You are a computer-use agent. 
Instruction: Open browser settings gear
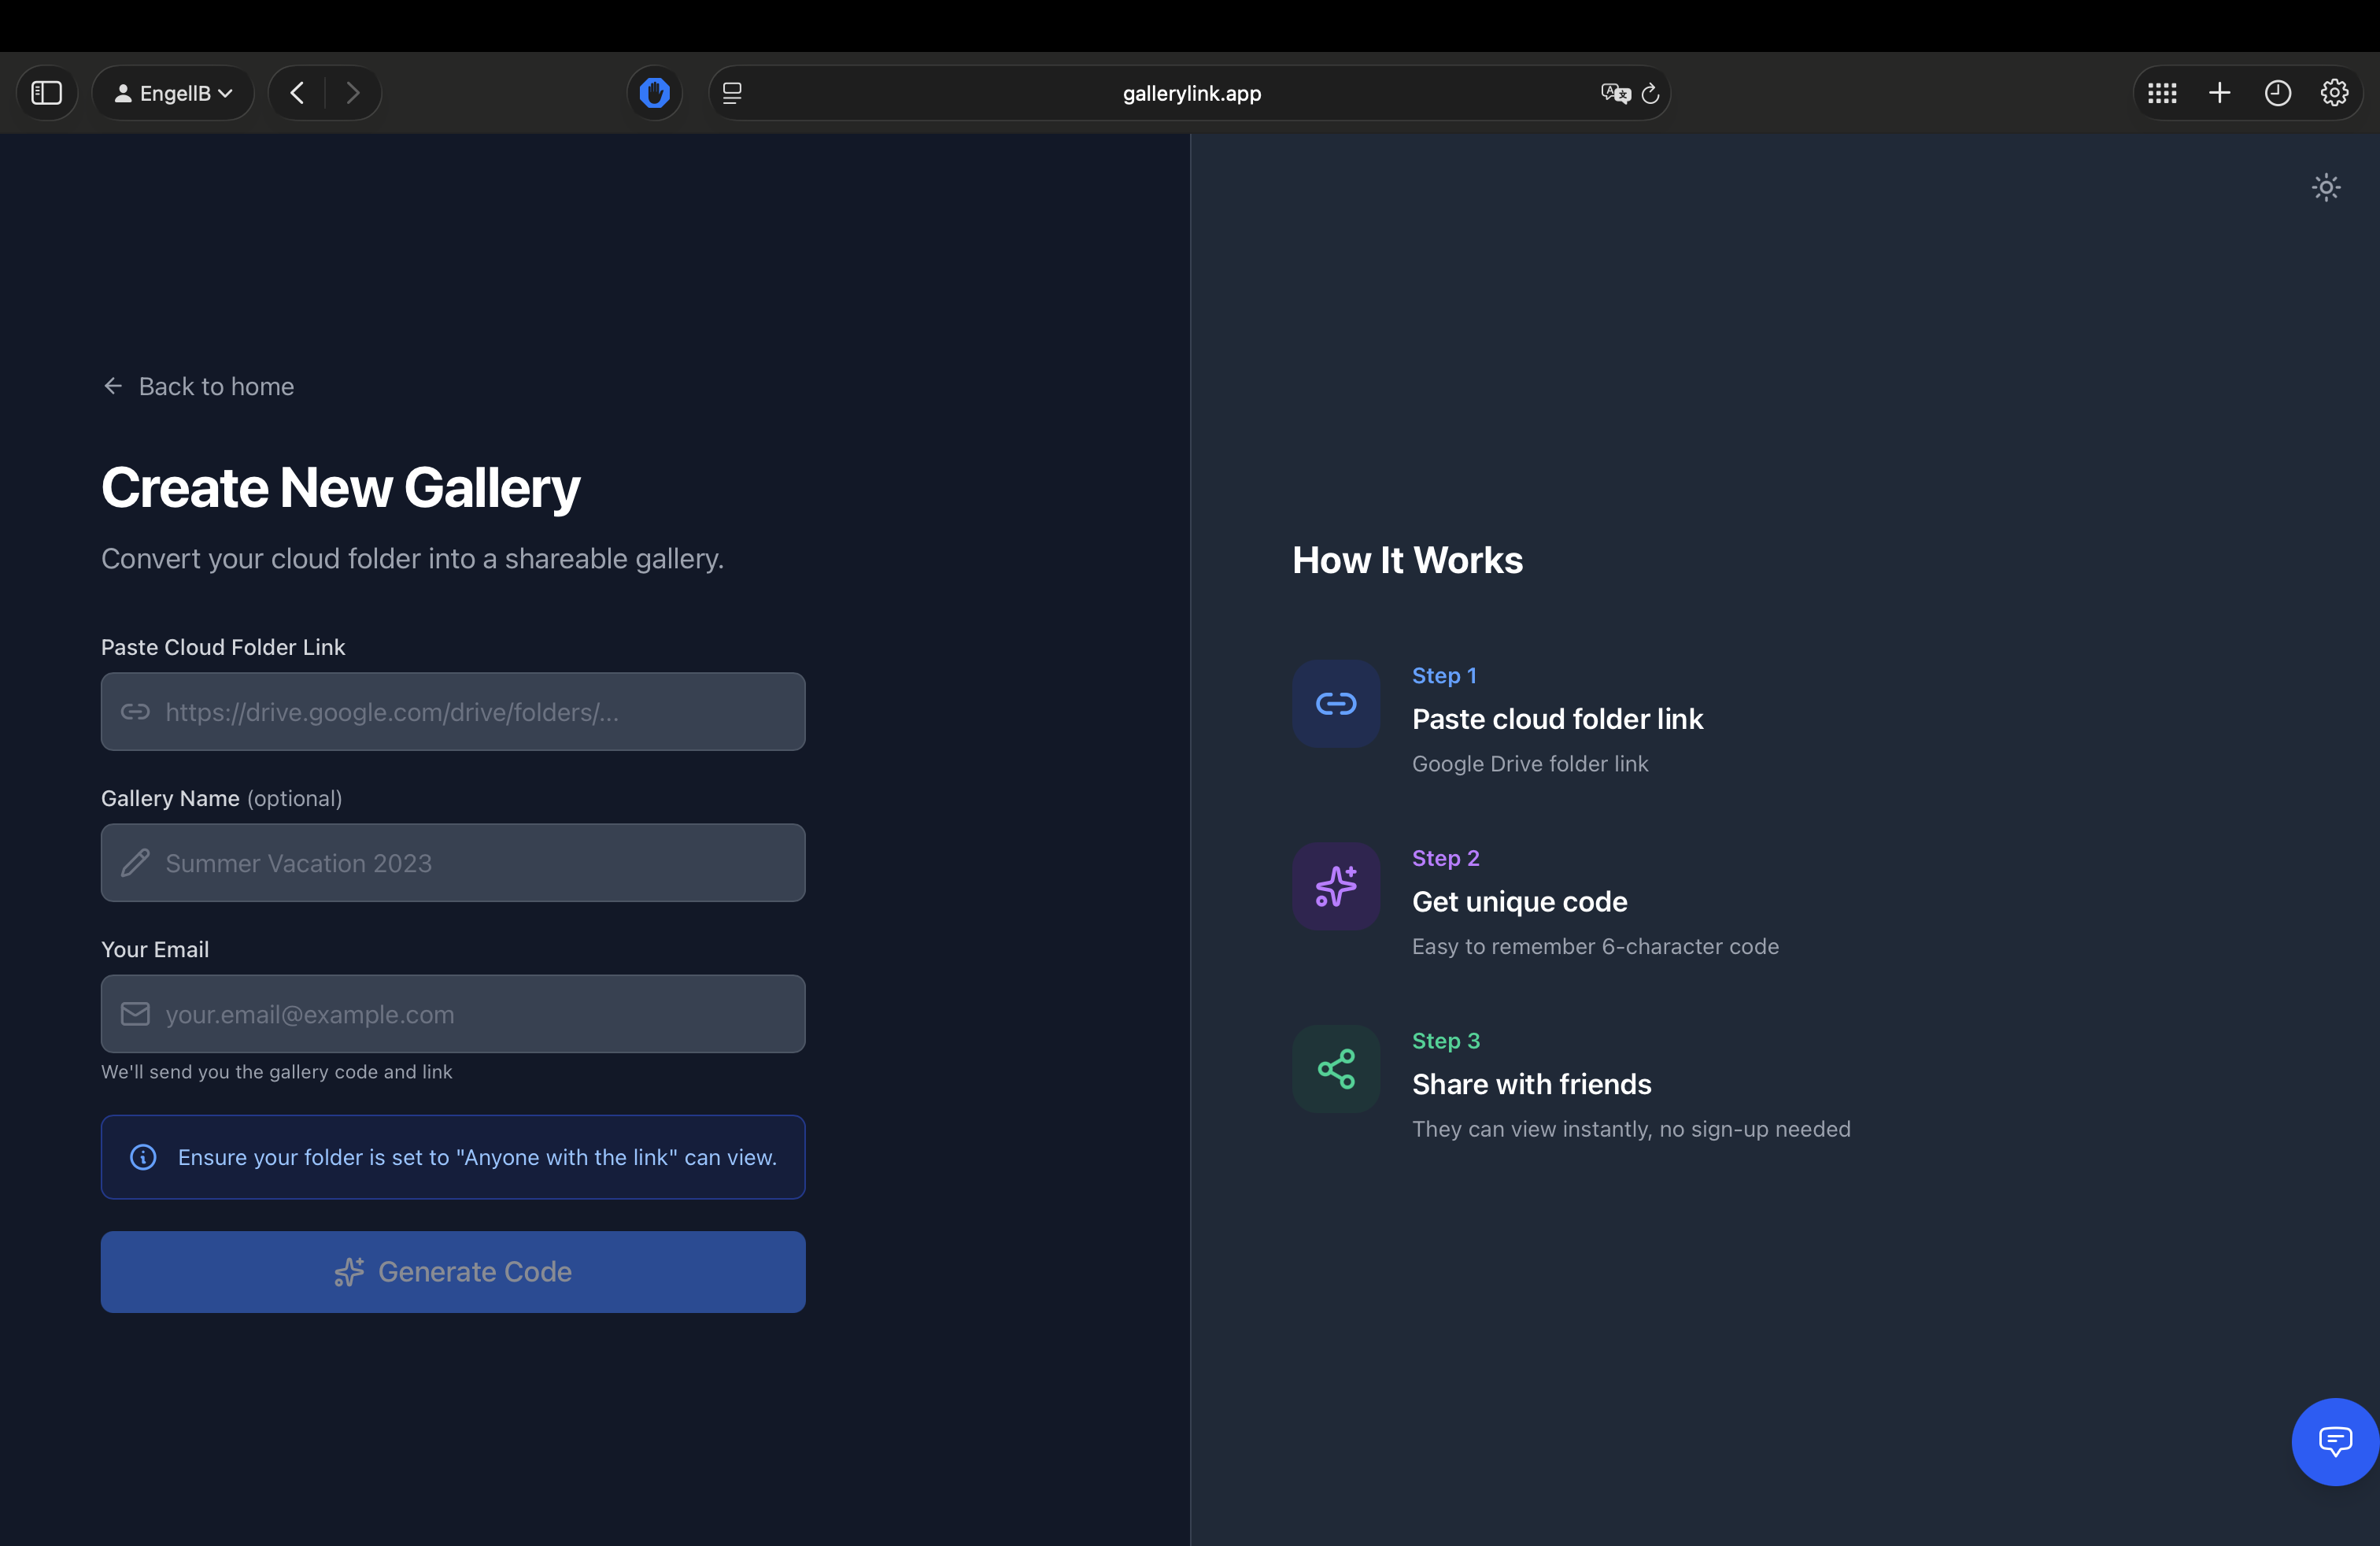coord(2334,93)
